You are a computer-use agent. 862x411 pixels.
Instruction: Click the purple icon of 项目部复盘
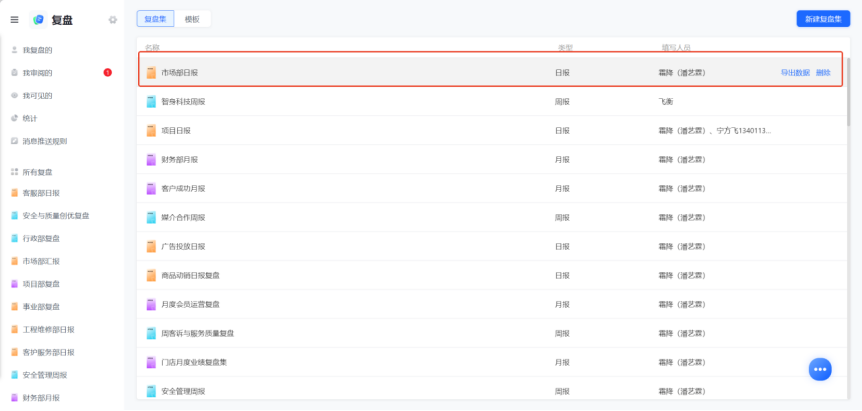[14, 284]
